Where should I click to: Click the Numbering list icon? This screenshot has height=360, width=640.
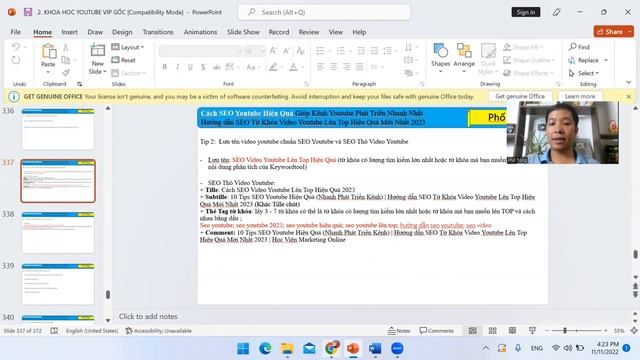(x=341, y=51)
